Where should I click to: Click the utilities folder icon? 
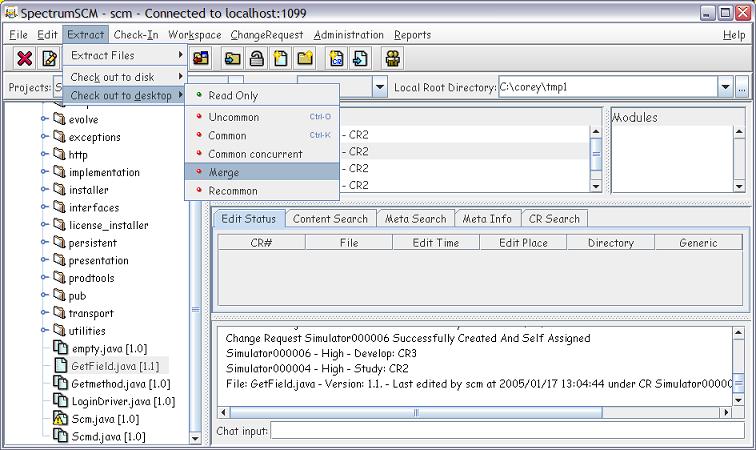click(59, 330)
